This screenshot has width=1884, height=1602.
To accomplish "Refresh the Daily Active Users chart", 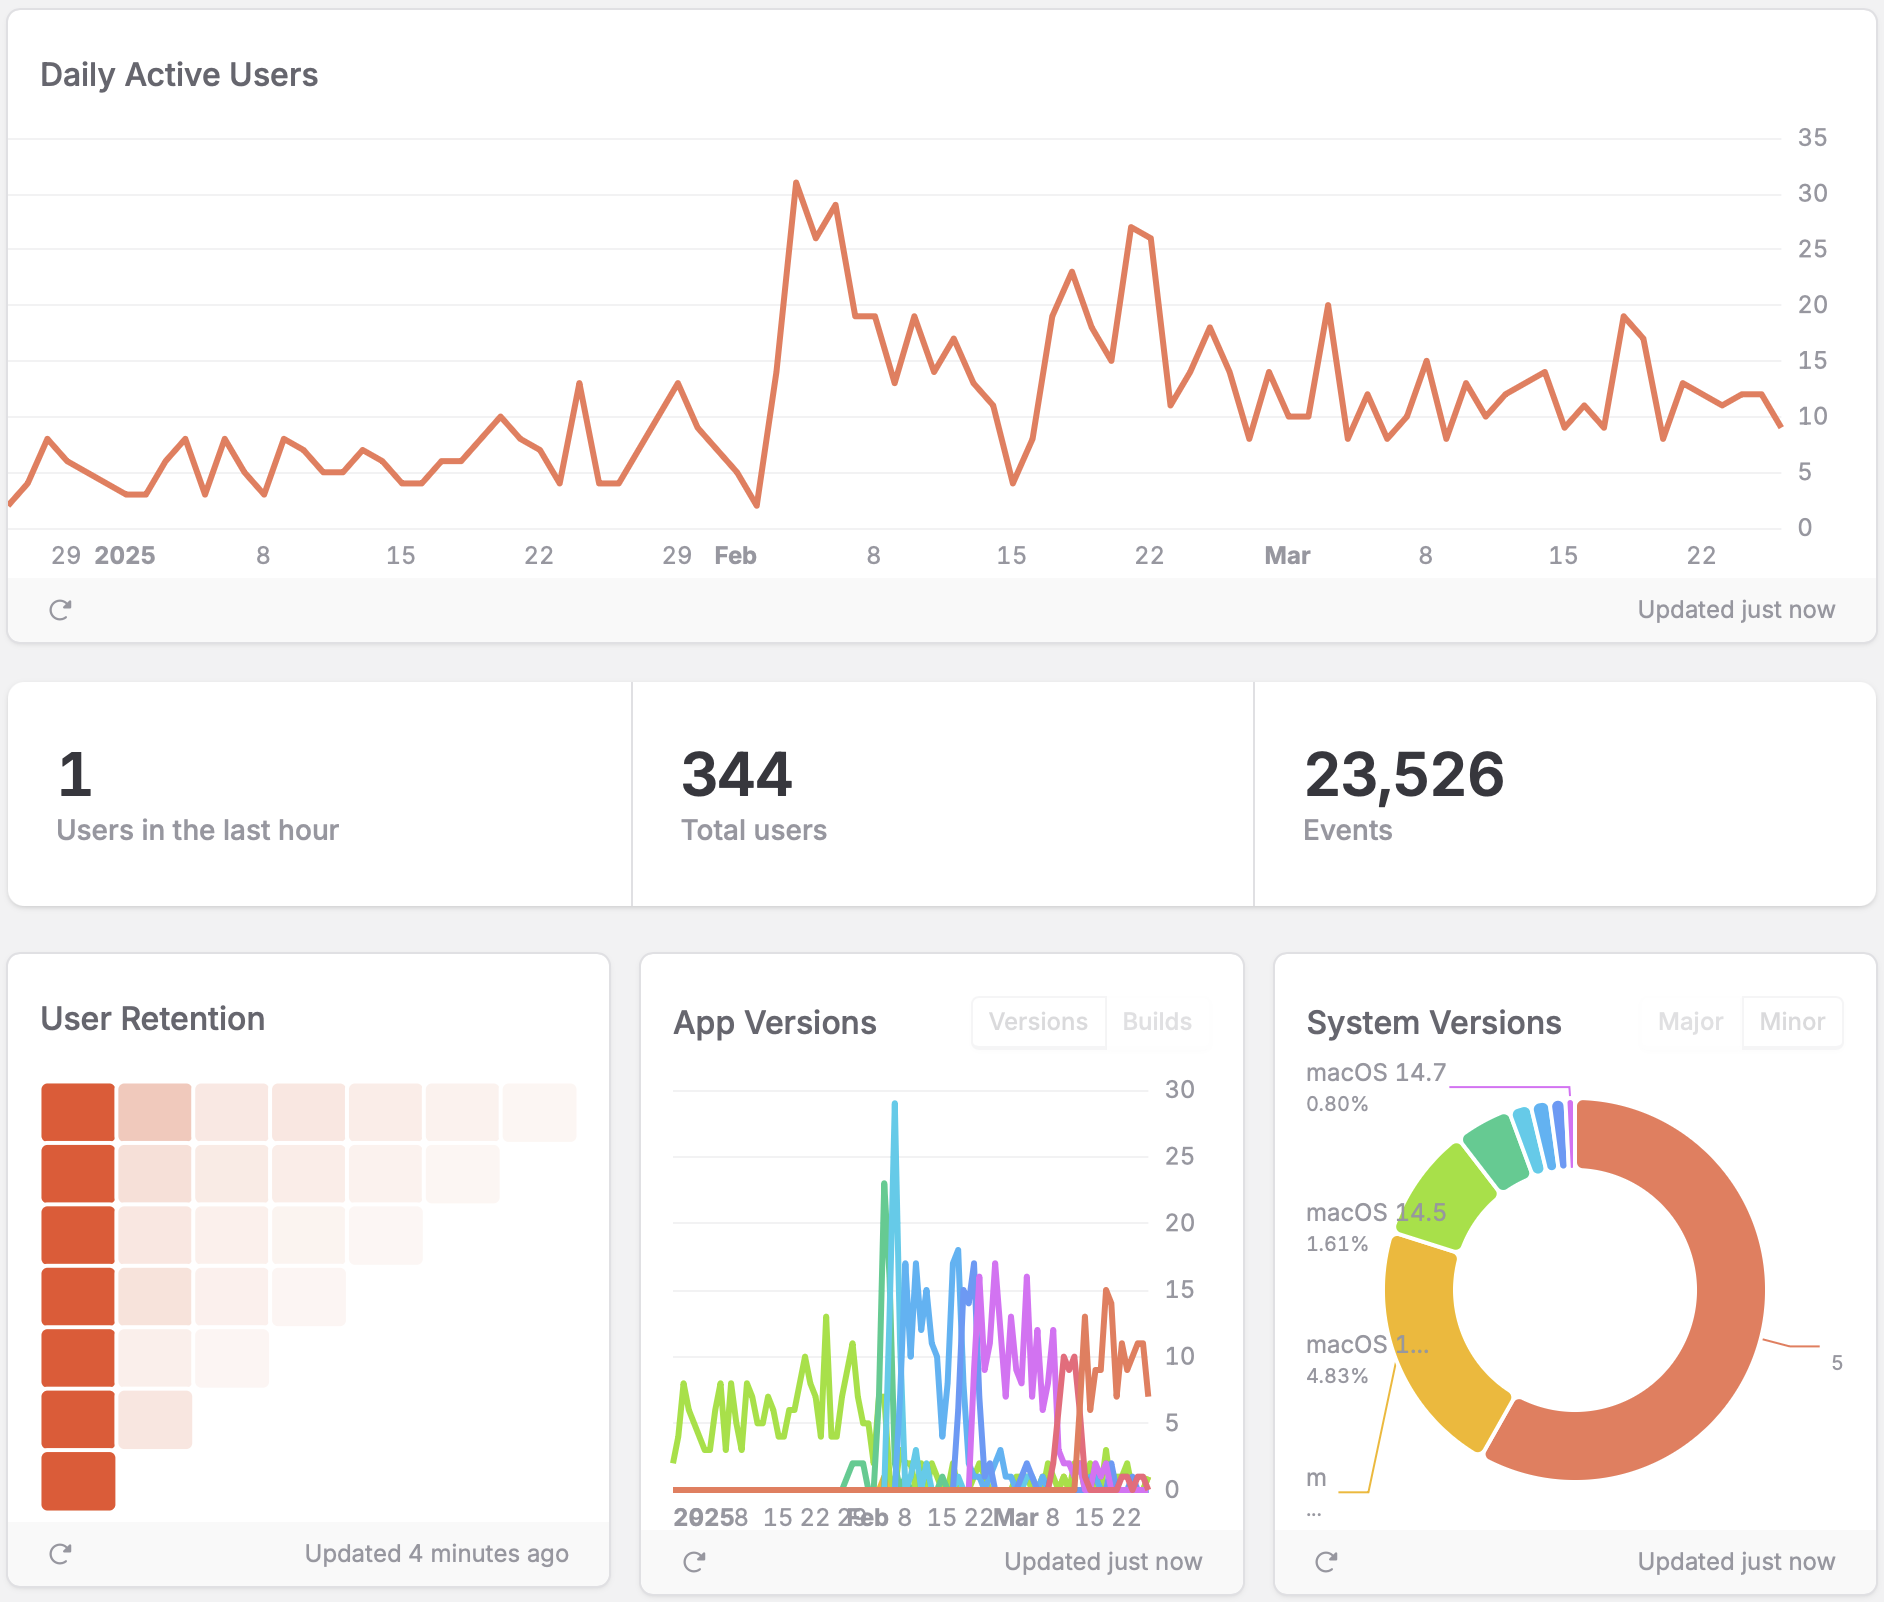I will (60, 609).
